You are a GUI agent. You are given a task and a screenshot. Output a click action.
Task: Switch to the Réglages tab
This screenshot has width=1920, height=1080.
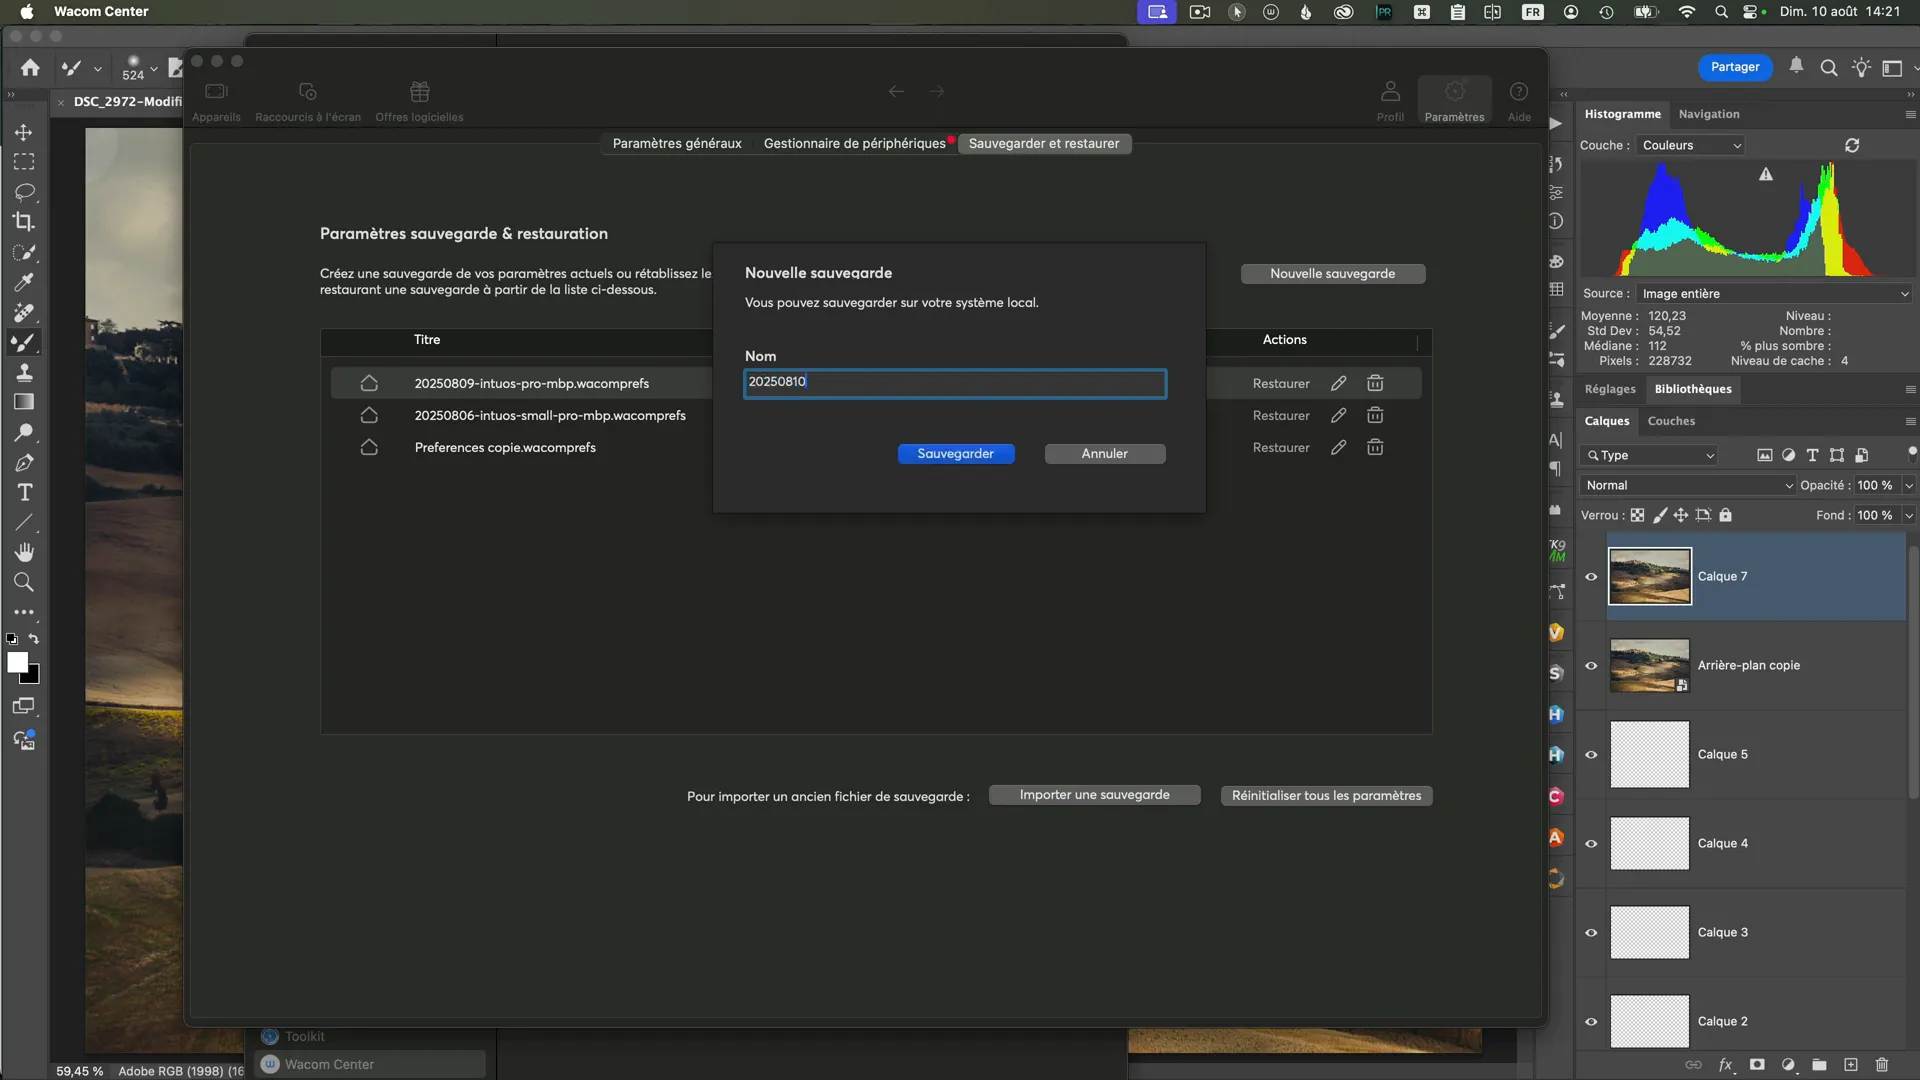pyautogui.click(x=1610, y=389)
